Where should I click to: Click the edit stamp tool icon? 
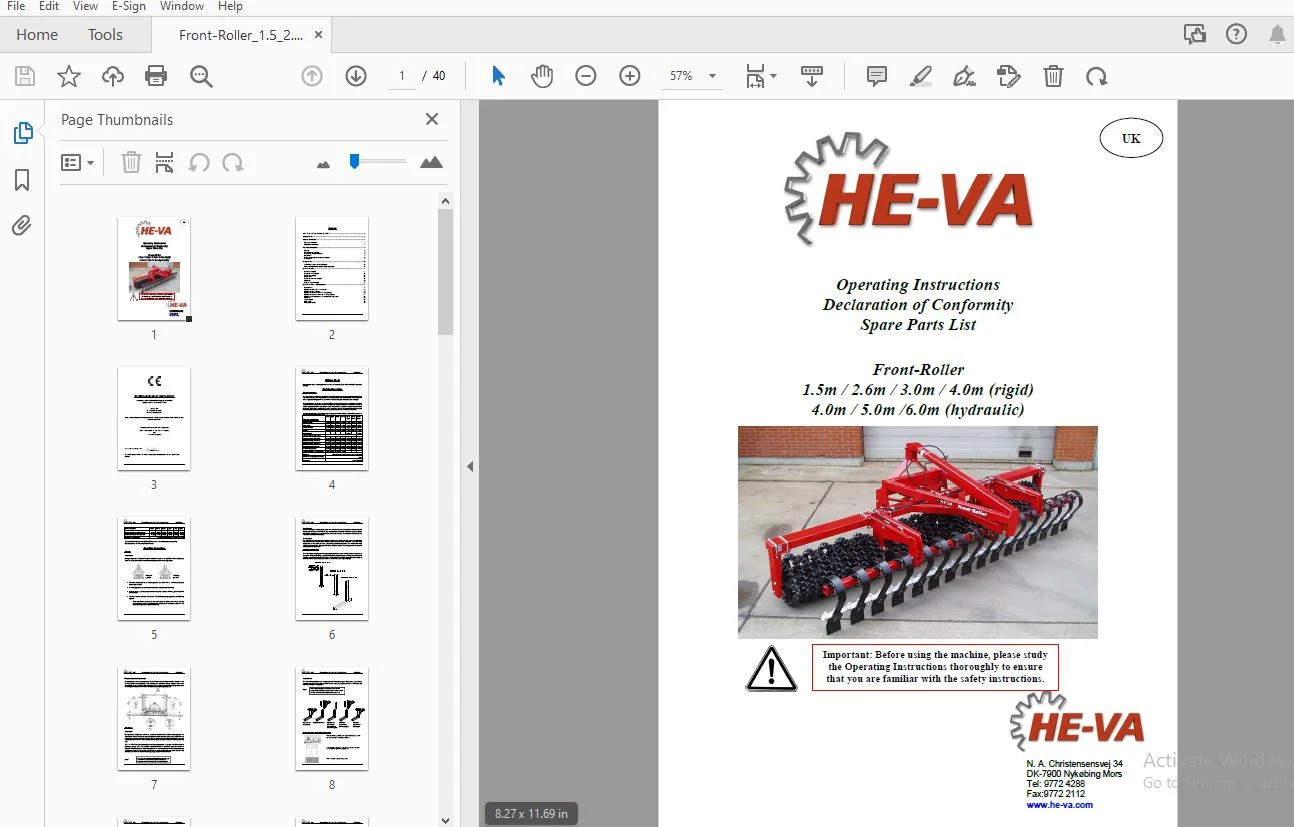click(1009, 76)
